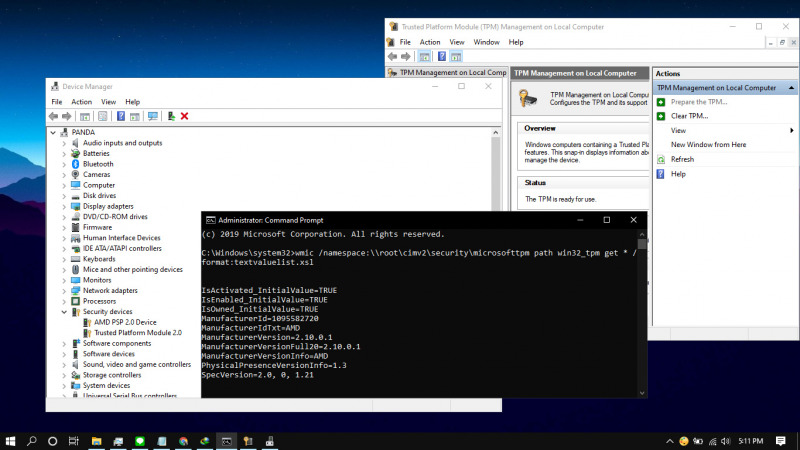Expand Storage controllers category
This screenshot has height=450, width=800.
(x=64, y=376)
